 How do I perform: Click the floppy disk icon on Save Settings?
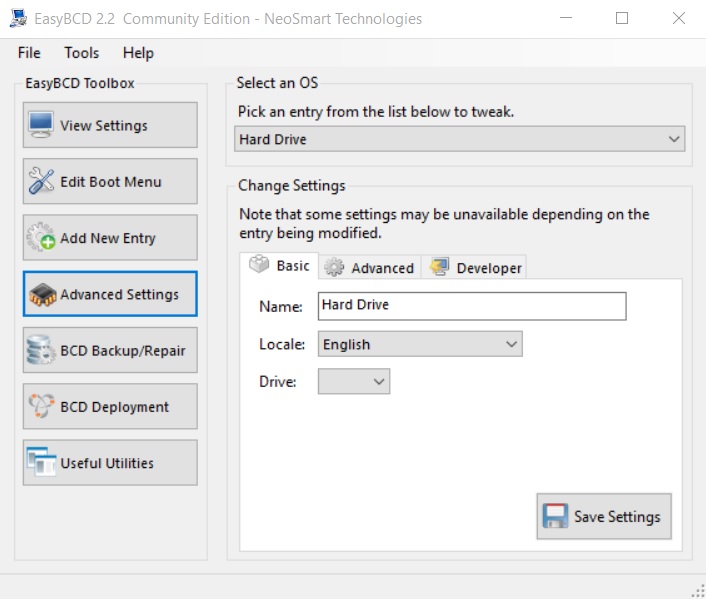click(x=555, y=516)
